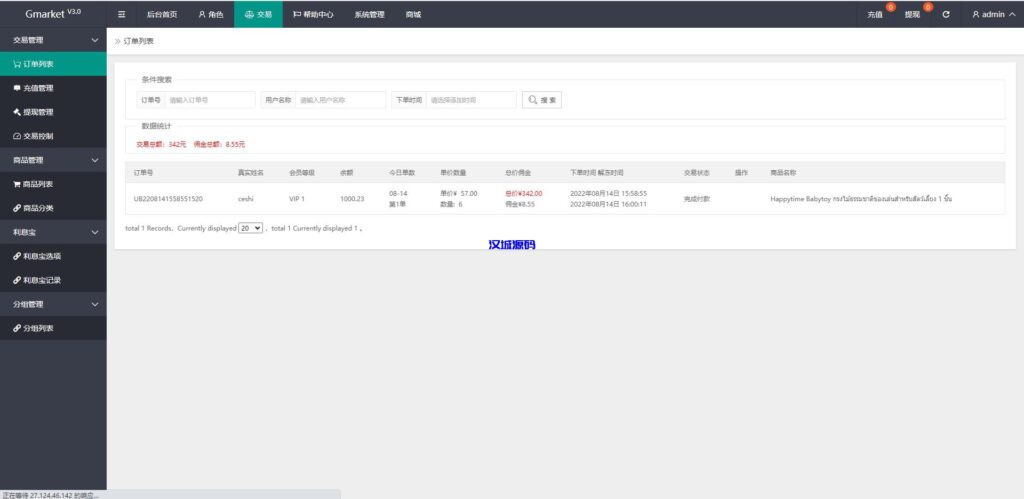
Task: Switch to the 后台首页 top menu
Action: [x=161, y=15]
